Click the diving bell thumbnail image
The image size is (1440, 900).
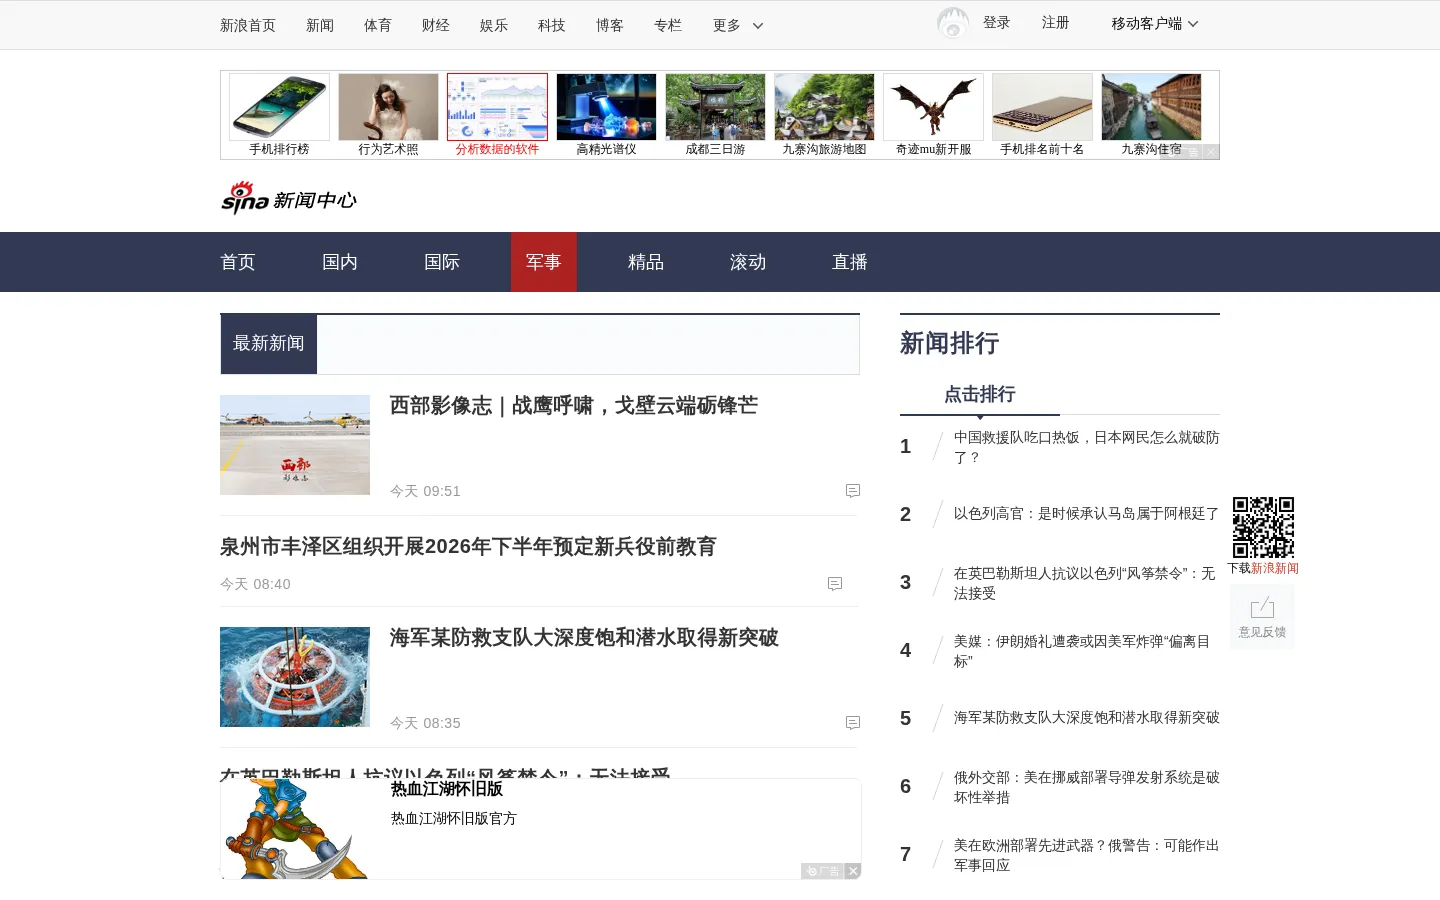(x=295, y=677)
